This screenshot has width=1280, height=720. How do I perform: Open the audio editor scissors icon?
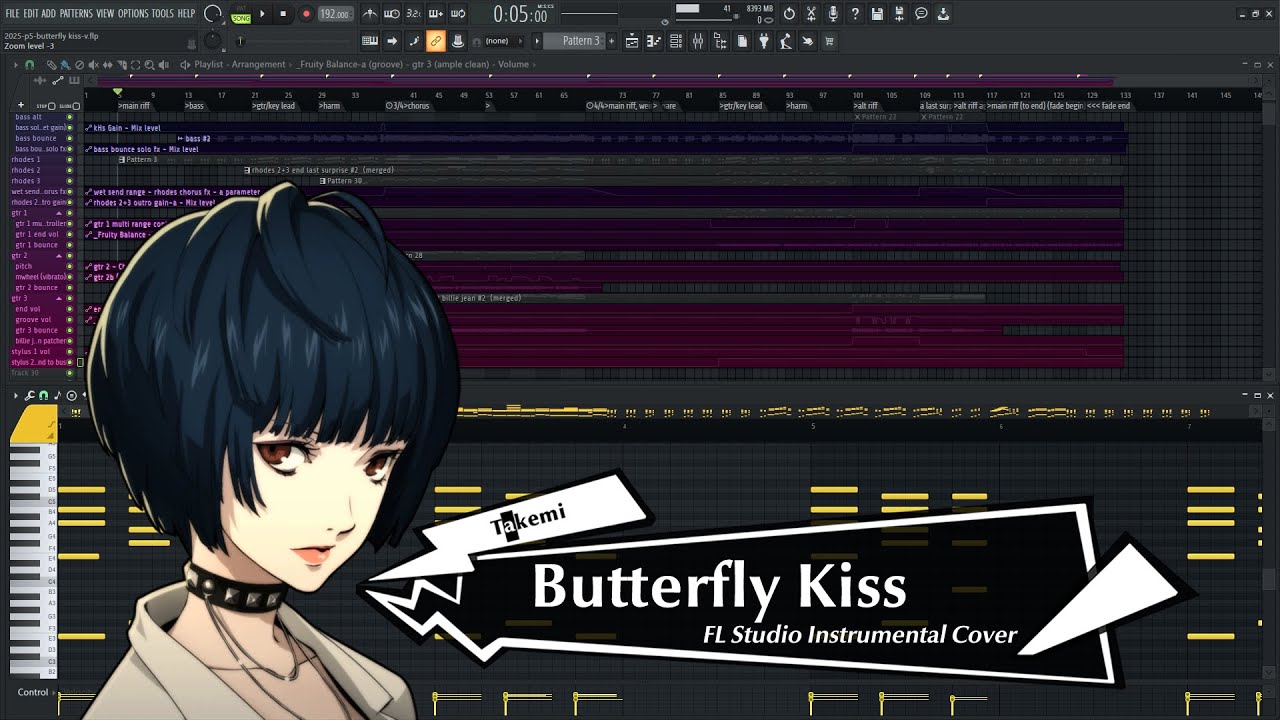(811, 14)
